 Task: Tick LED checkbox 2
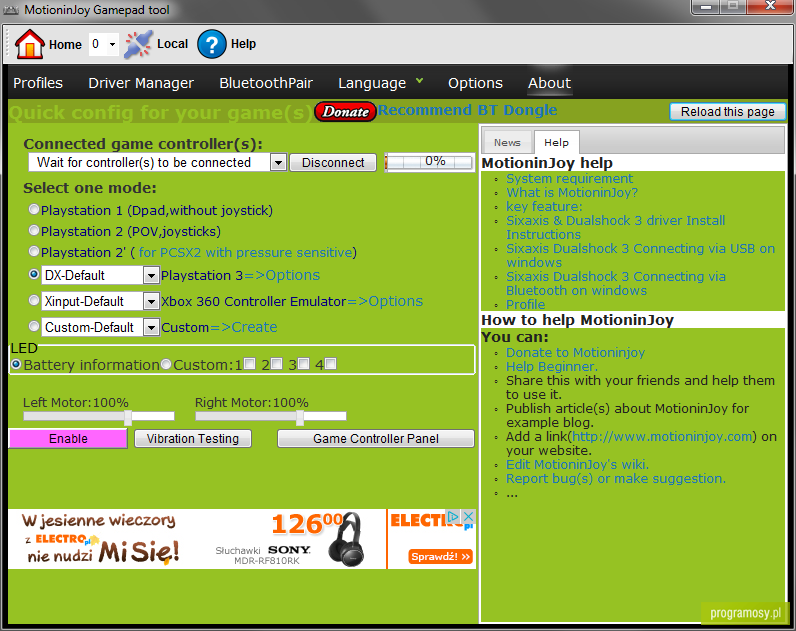click(277, 364)
